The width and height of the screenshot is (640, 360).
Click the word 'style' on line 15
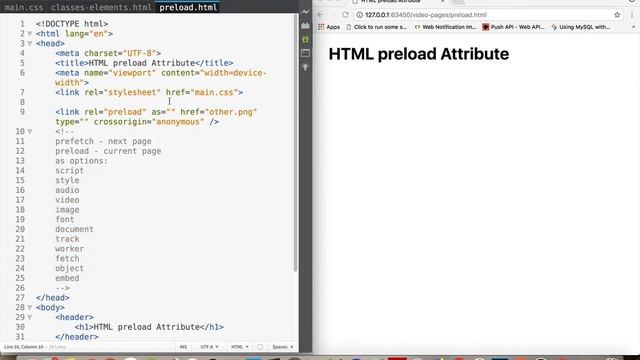[x=67, y=180]
